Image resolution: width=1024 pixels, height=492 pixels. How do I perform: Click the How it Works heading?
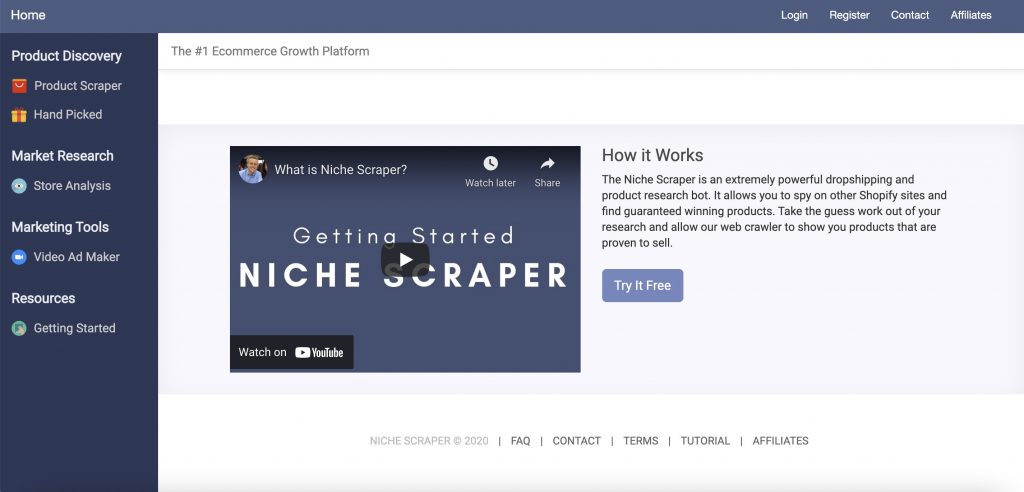(652, 156)
